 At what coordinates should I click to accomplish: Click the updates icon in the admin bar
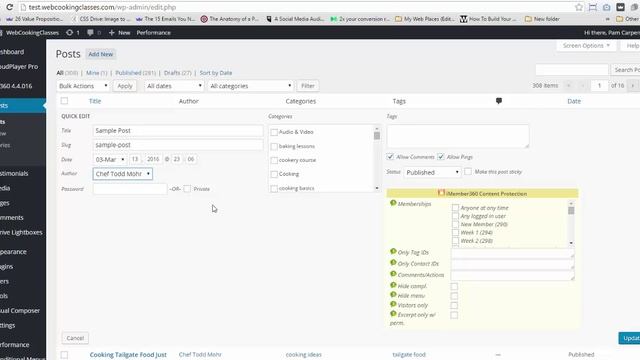(69, 32)
